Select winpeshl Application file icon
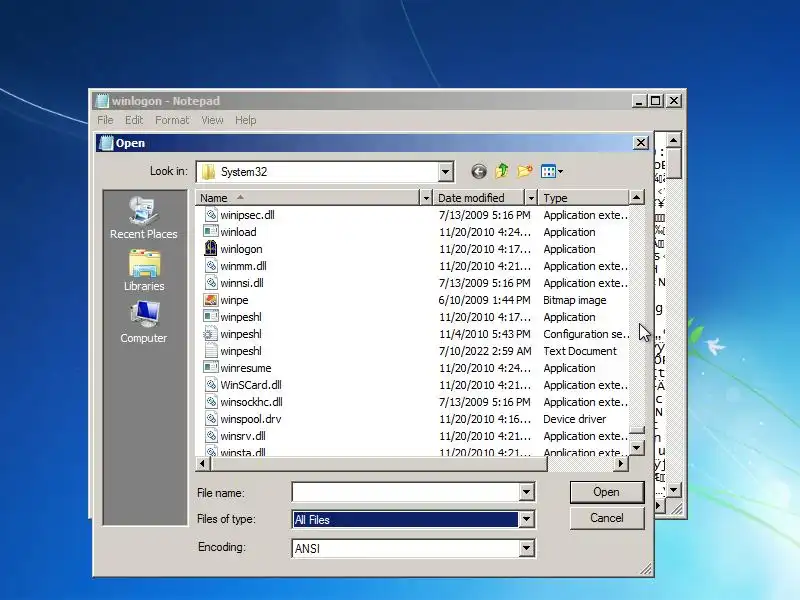Screen dimensions: 800x600 (211, 317)
